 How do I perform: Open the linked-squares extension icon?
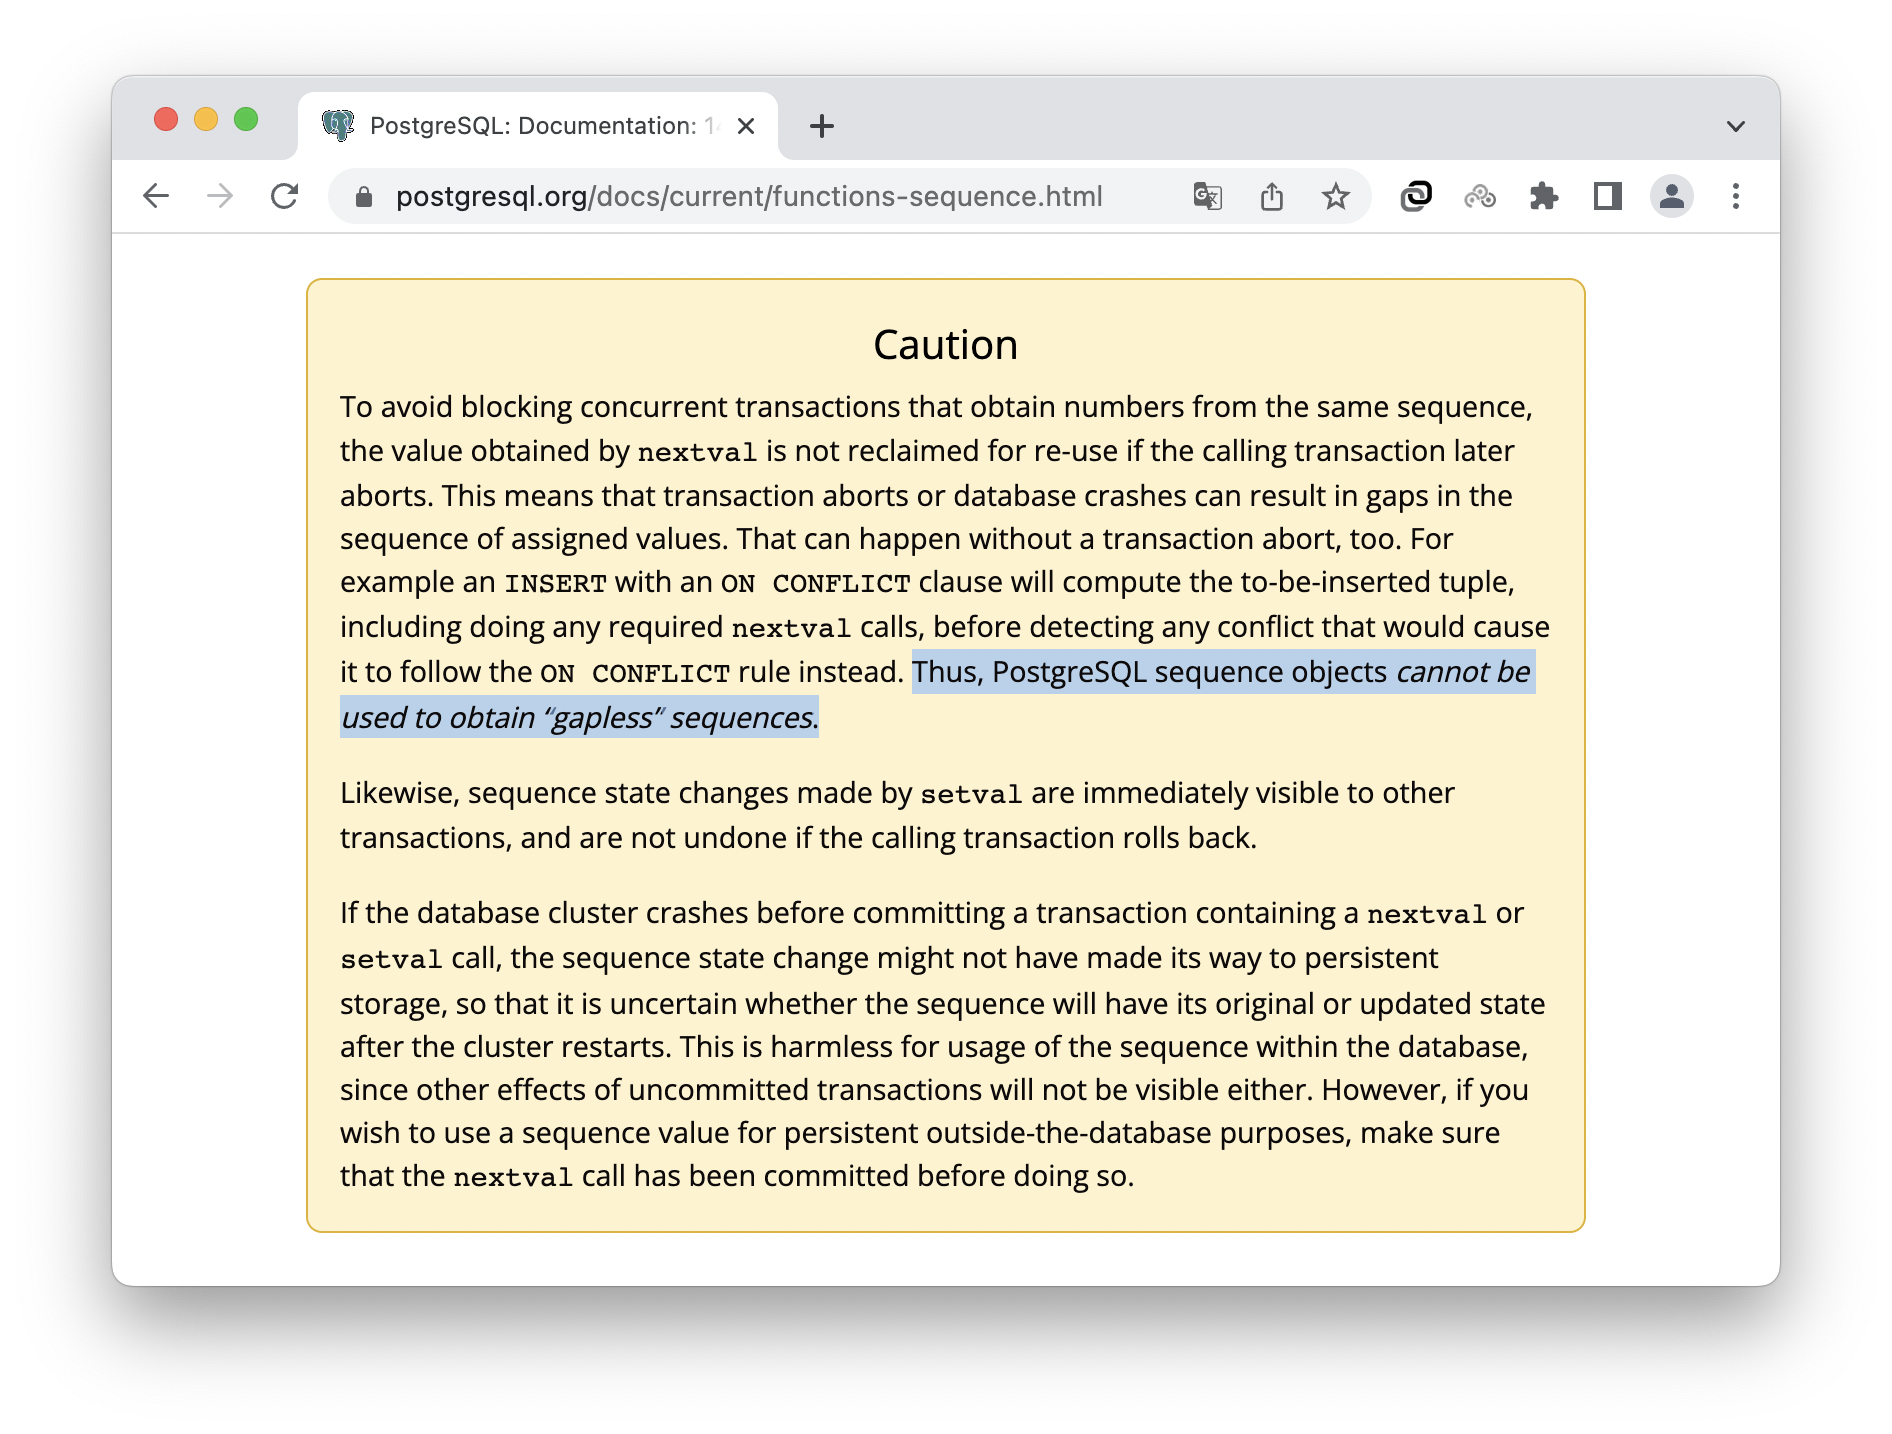tap(1416, 196)
